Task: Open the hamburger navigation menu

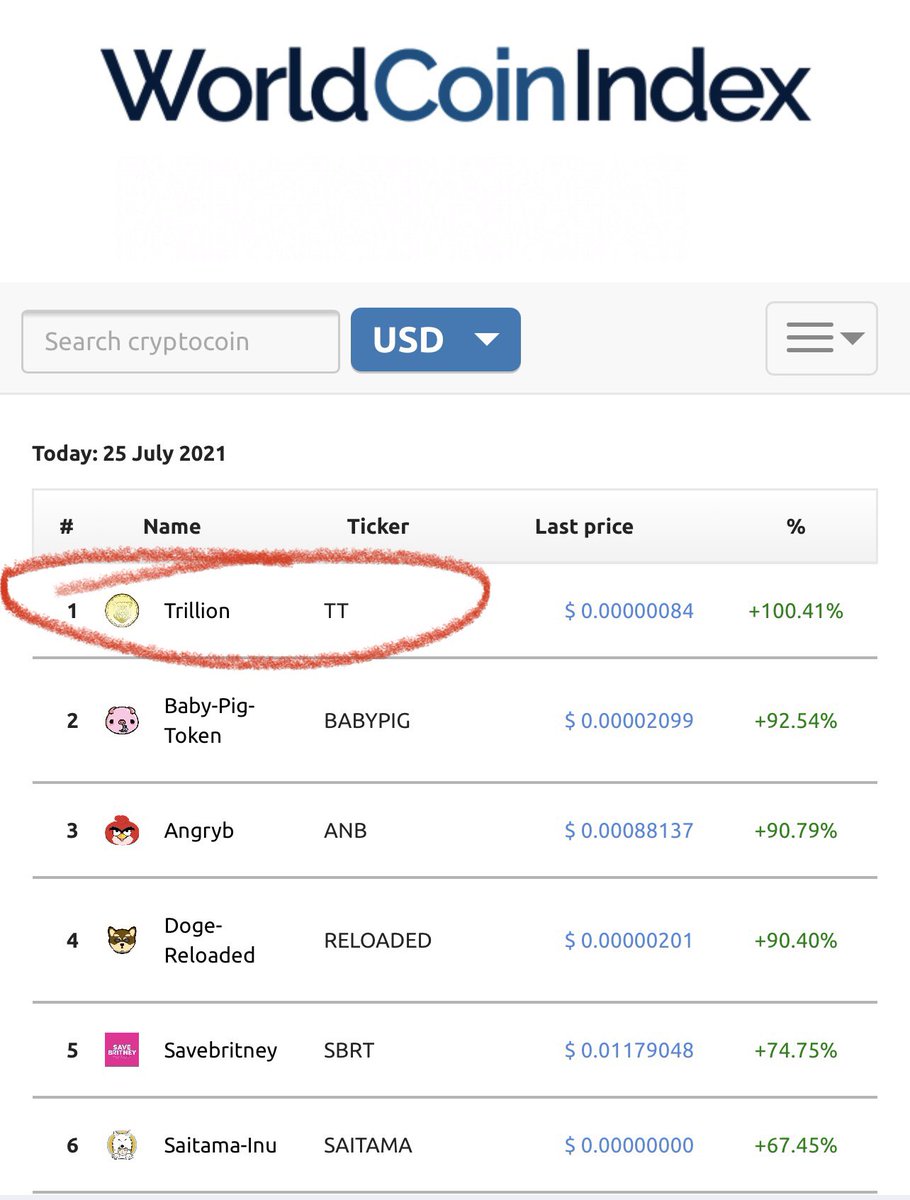Action: click(x=812, y=338)
